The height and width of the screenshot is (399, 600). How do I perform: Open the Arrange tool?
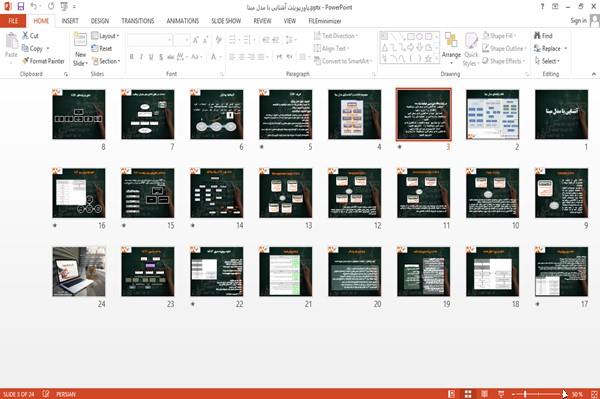pyautogui.click(x=451, y=49)
